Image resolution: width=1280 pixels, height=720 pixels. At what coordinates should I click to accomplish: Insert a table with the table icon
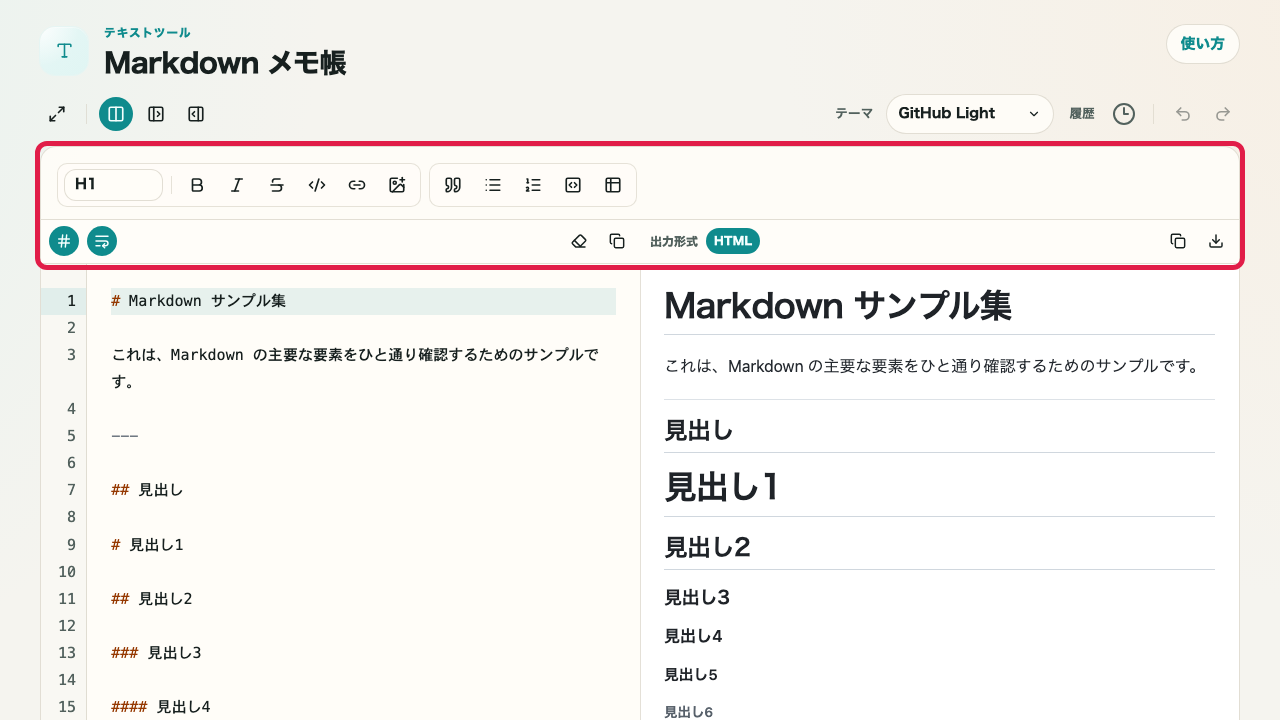click(x=613, y=185)
